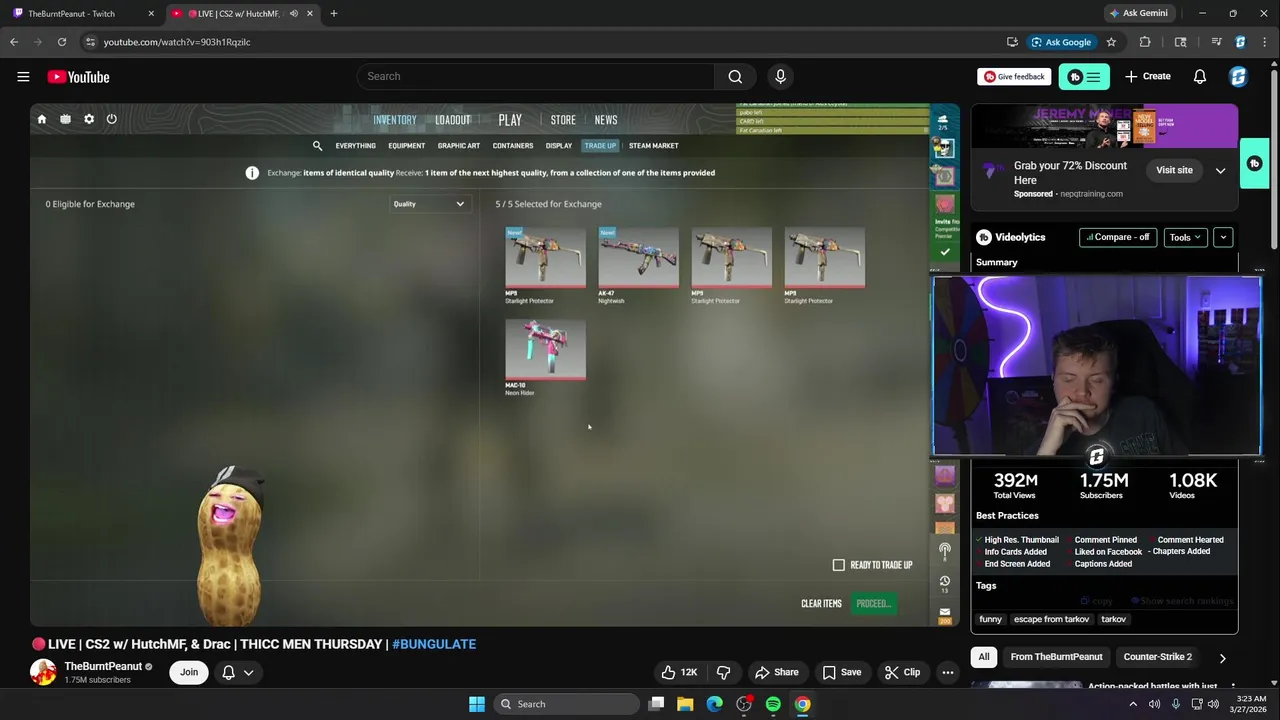Viewport: 1280px width, 720px height.
Task: Open Spotify from taskbar
Action: click(773, 704)
